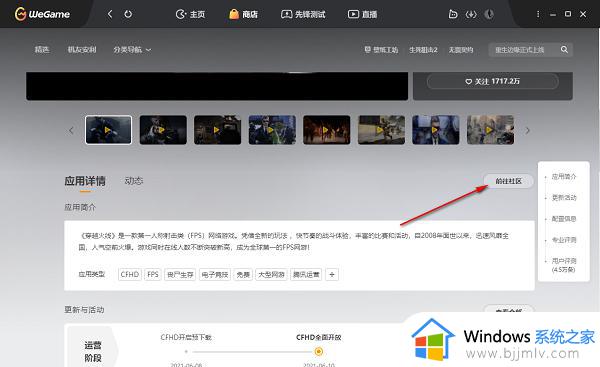Open the three-dot more menu
The width and height of the screenshot is (600, 367).
[538, 14]
